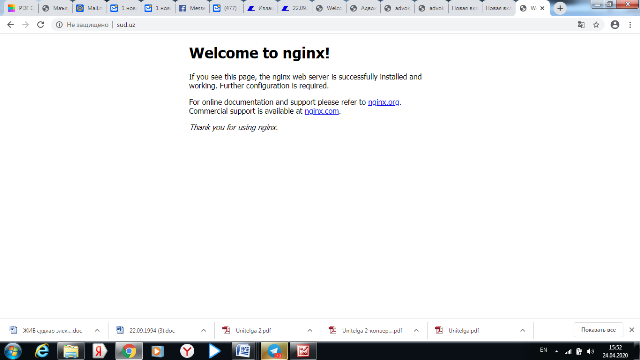640x360 pixels.
Task: Switch to the Mail.ru tab
Action: click(x=89, y=8)
